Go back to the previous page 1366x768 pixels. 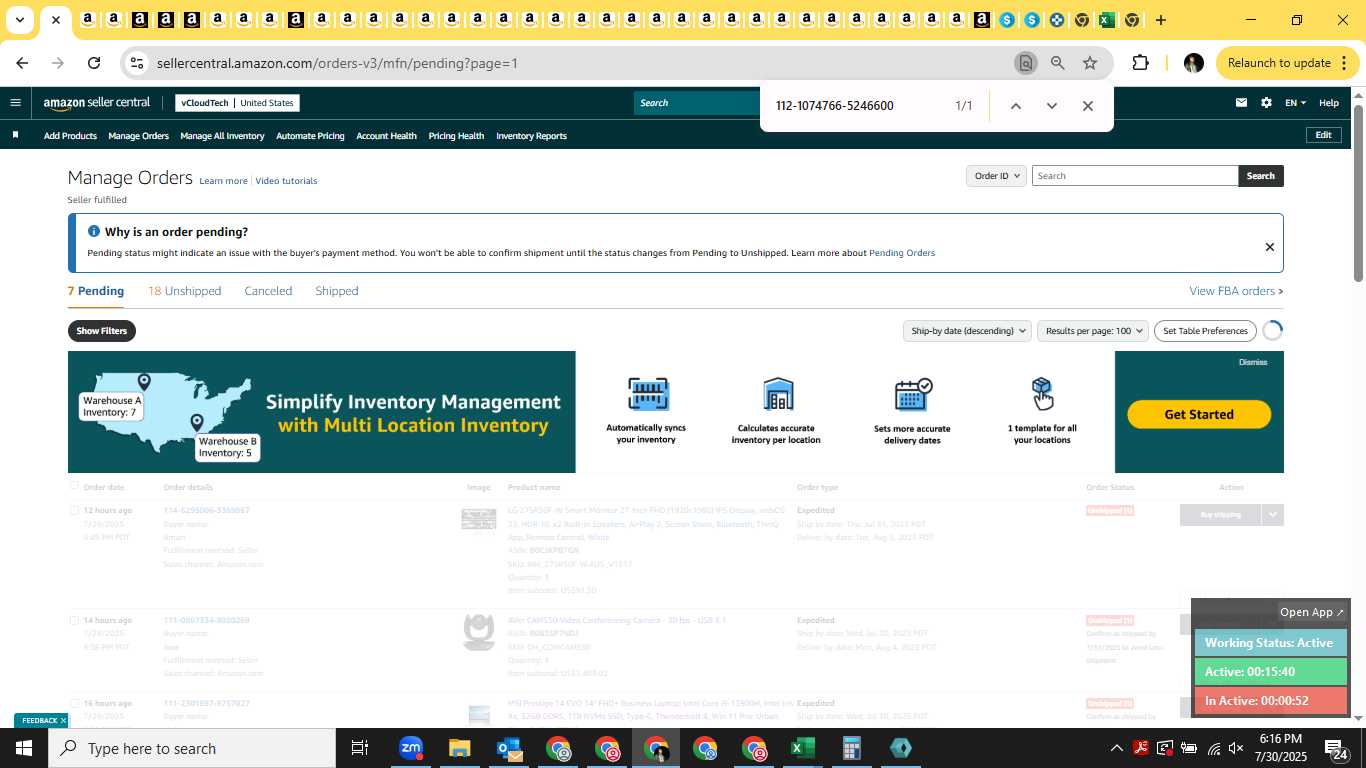coord(22,63)
